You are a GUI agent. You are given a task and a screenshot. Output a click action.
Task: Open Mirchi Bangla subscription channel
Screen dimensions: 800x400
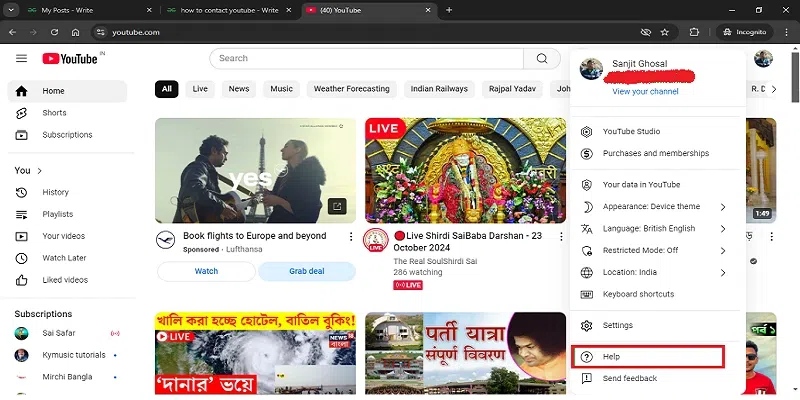click(x=67, y=377)
